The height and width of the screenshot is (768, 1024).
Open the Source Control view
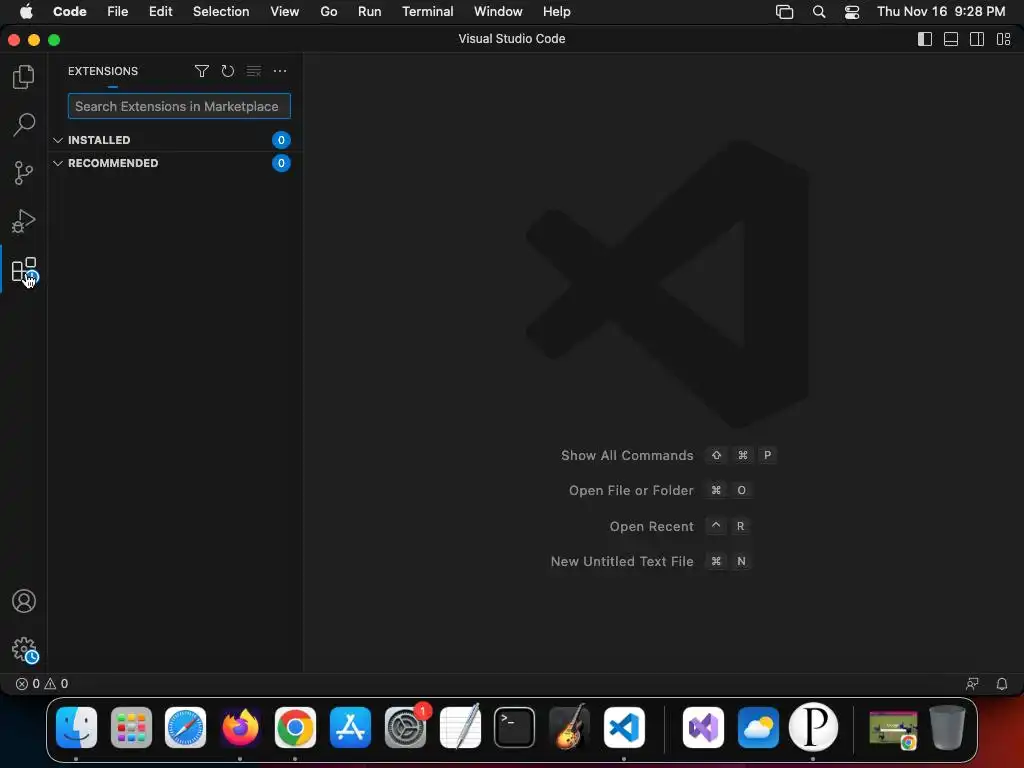point(24,173)
